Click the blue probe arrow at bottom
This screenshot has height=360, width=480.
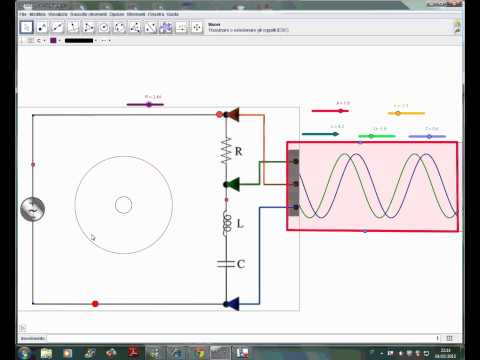pyautogui.click(x=233, y=304)
